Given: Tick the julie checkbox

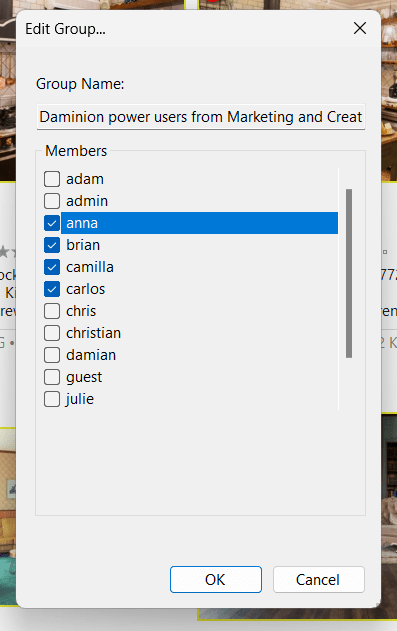Looking at the screenshot, I should pos(52,399).
